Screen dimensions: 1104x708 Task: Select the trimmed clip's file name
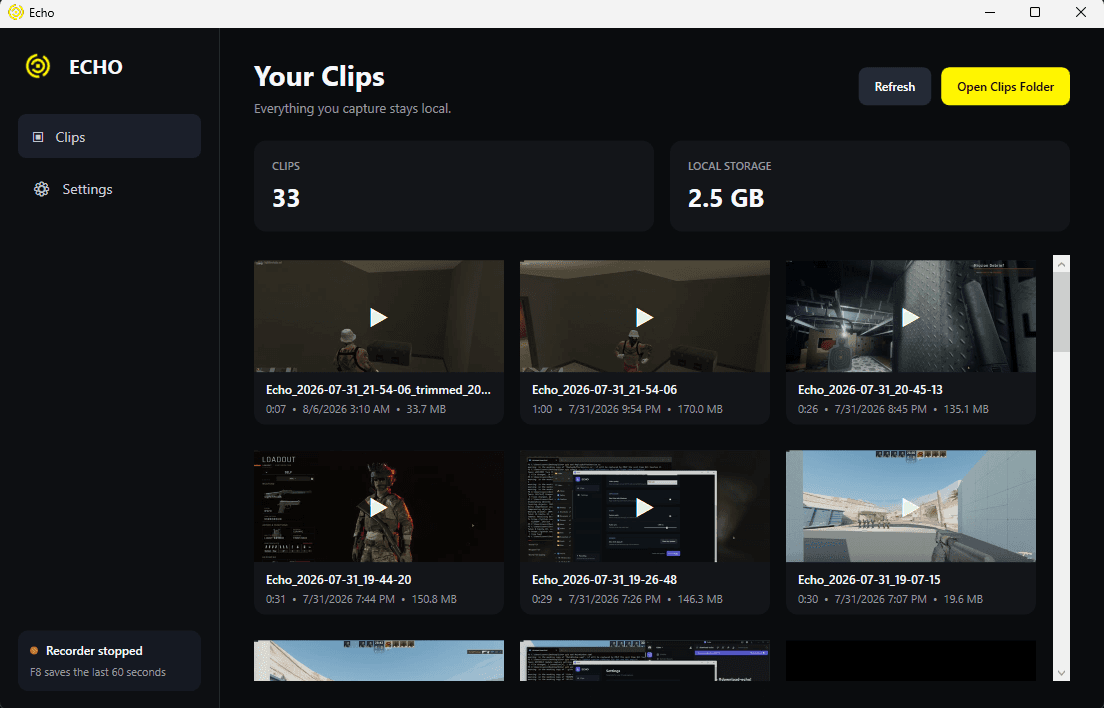coord(378,389)
